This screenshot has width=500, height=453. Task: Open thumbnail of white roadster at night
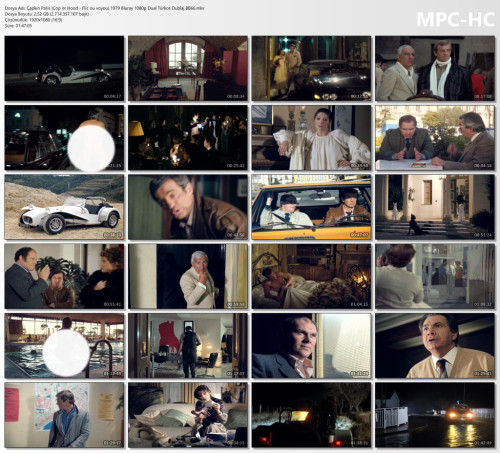(x=64, y=68)
